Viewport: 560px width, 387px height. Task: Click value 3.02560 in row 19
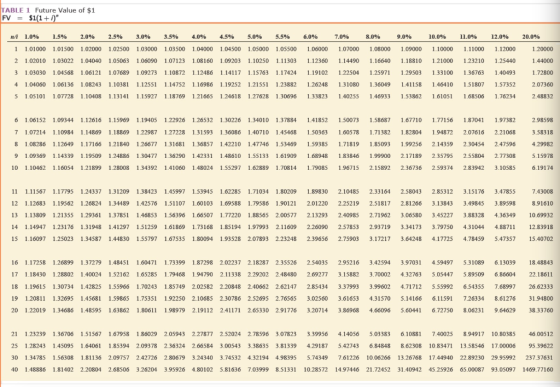(x=317, y=298)
